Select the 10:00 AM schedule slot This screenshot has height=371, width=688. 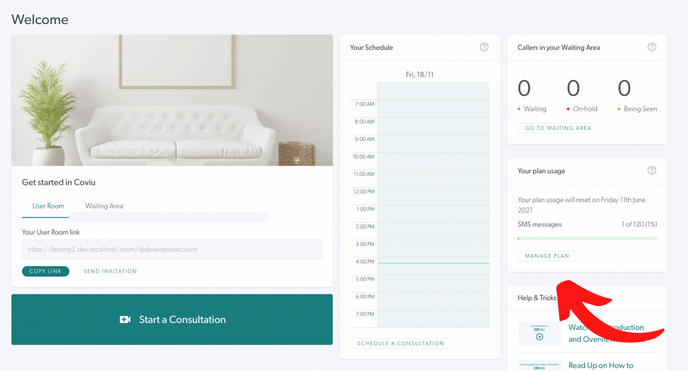pos(433,161)
